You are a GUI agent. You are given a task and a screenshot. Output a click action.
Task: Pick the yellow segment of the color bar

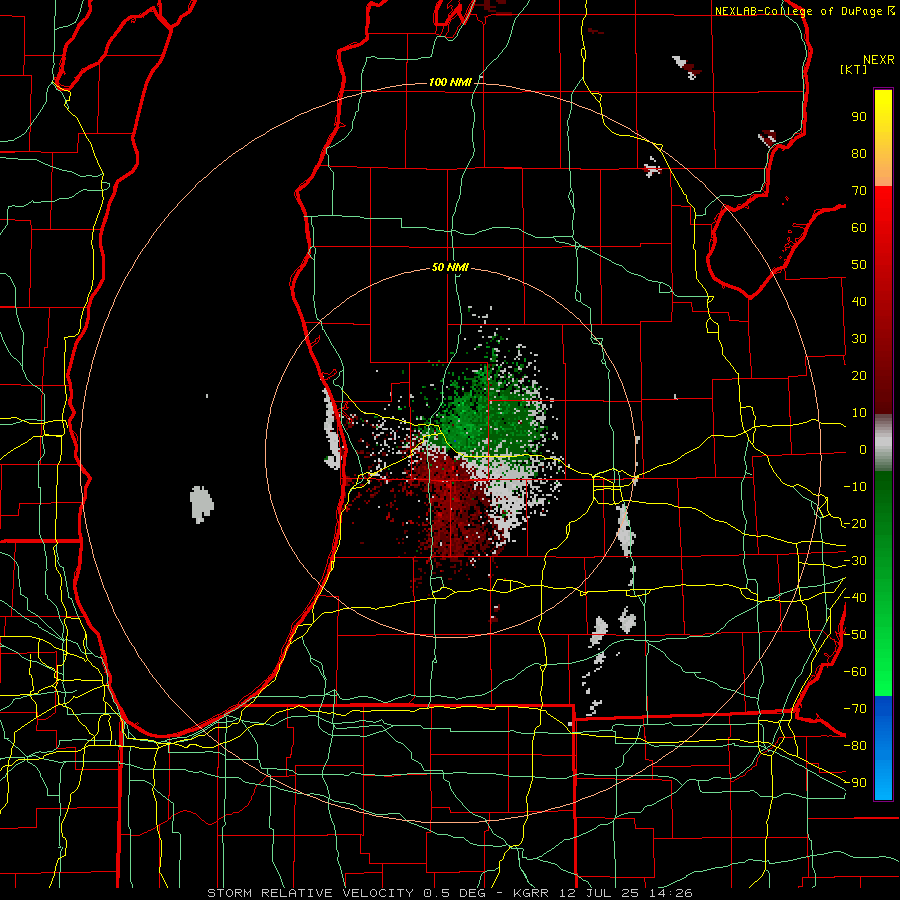(883, 138)
